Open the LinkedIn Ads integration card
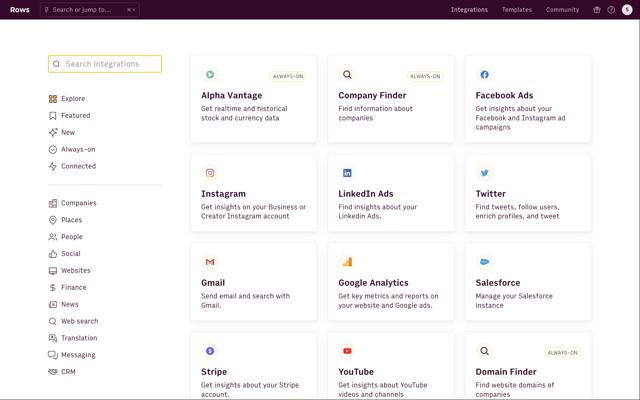The image size is (640, 400). coord(391,193)
